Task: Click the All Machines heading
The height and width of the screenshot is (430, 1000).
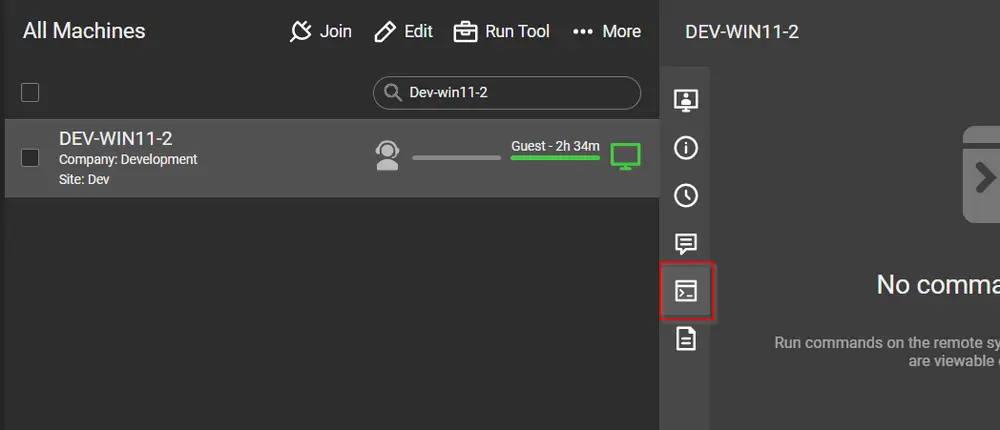Action: [84, 31]
